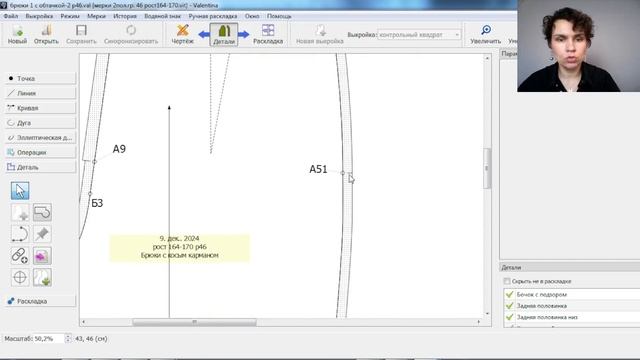Pick the new detail tool with plus sign
640x360 pixels.
[20, 213]
